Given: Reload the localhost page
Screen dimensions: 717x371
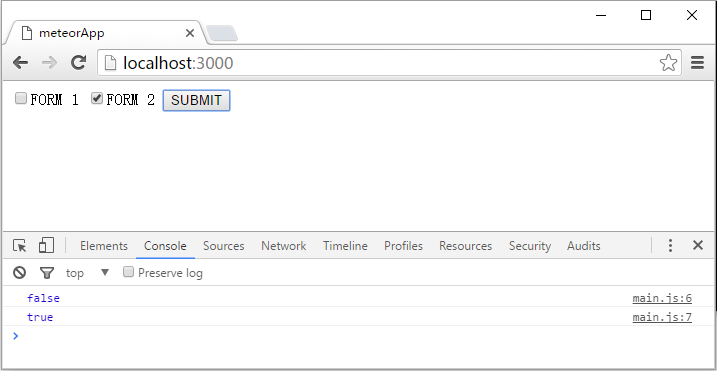Looking at the screenshot, I should pos(79,62).
